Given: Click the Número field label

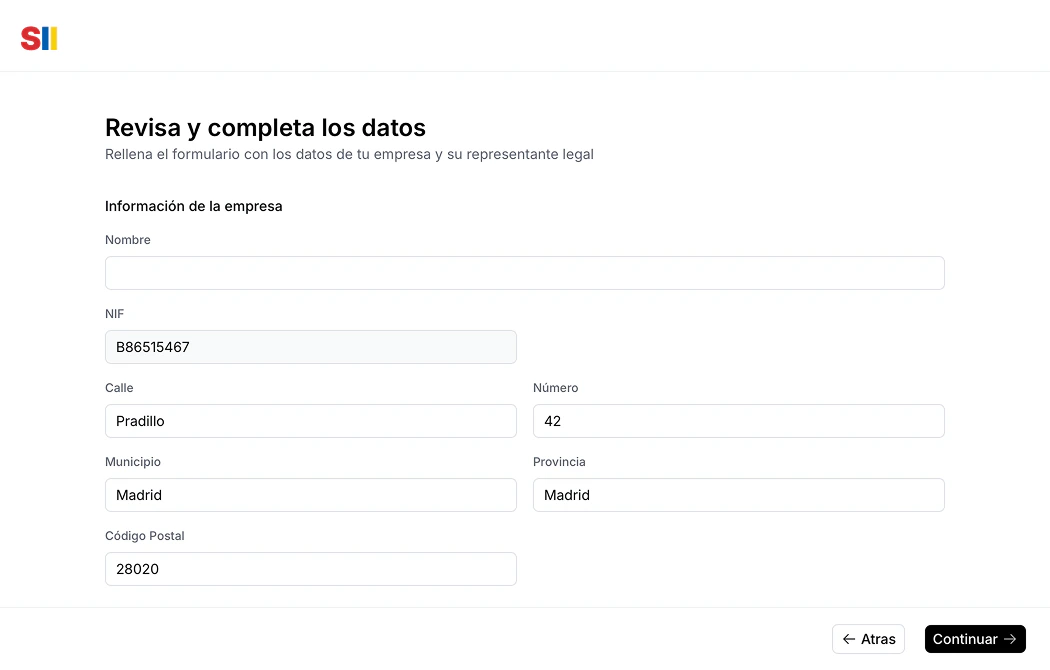Looking at the screenshot, I should point(556,388).
